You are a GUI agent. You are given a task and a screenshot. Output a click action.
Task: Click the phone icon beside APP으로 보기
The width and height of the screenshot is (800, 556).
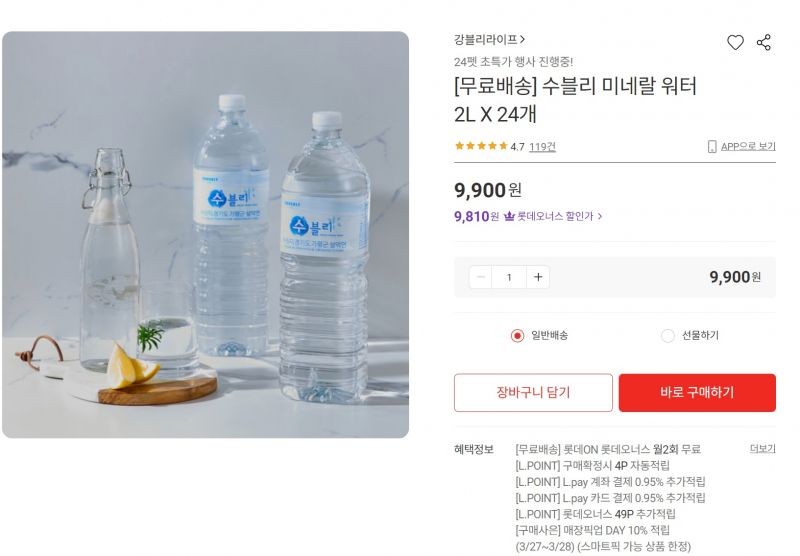712,147
